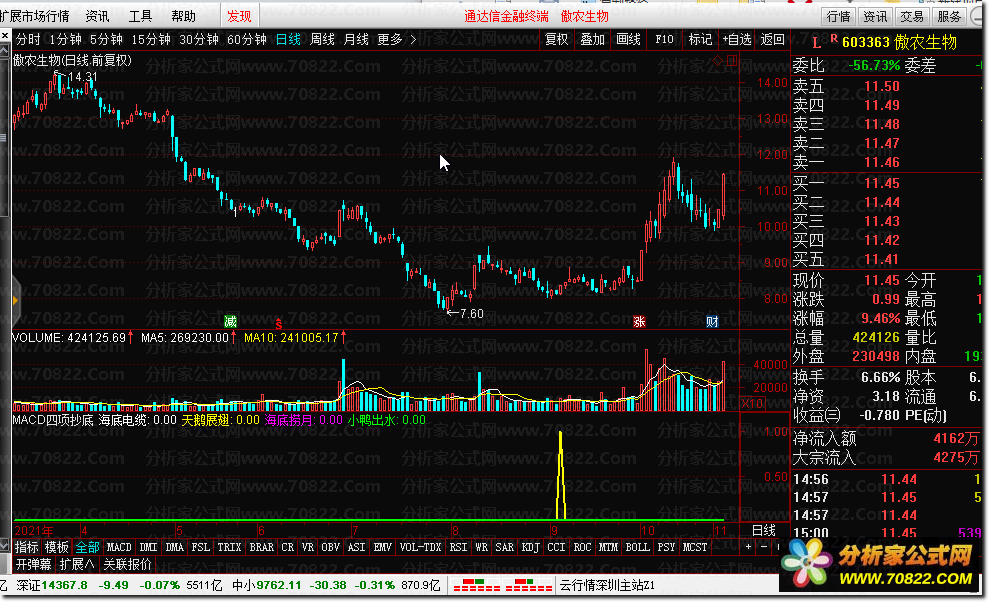
Task: Click the red-green market breadth indicator
Action: [503, 585]
